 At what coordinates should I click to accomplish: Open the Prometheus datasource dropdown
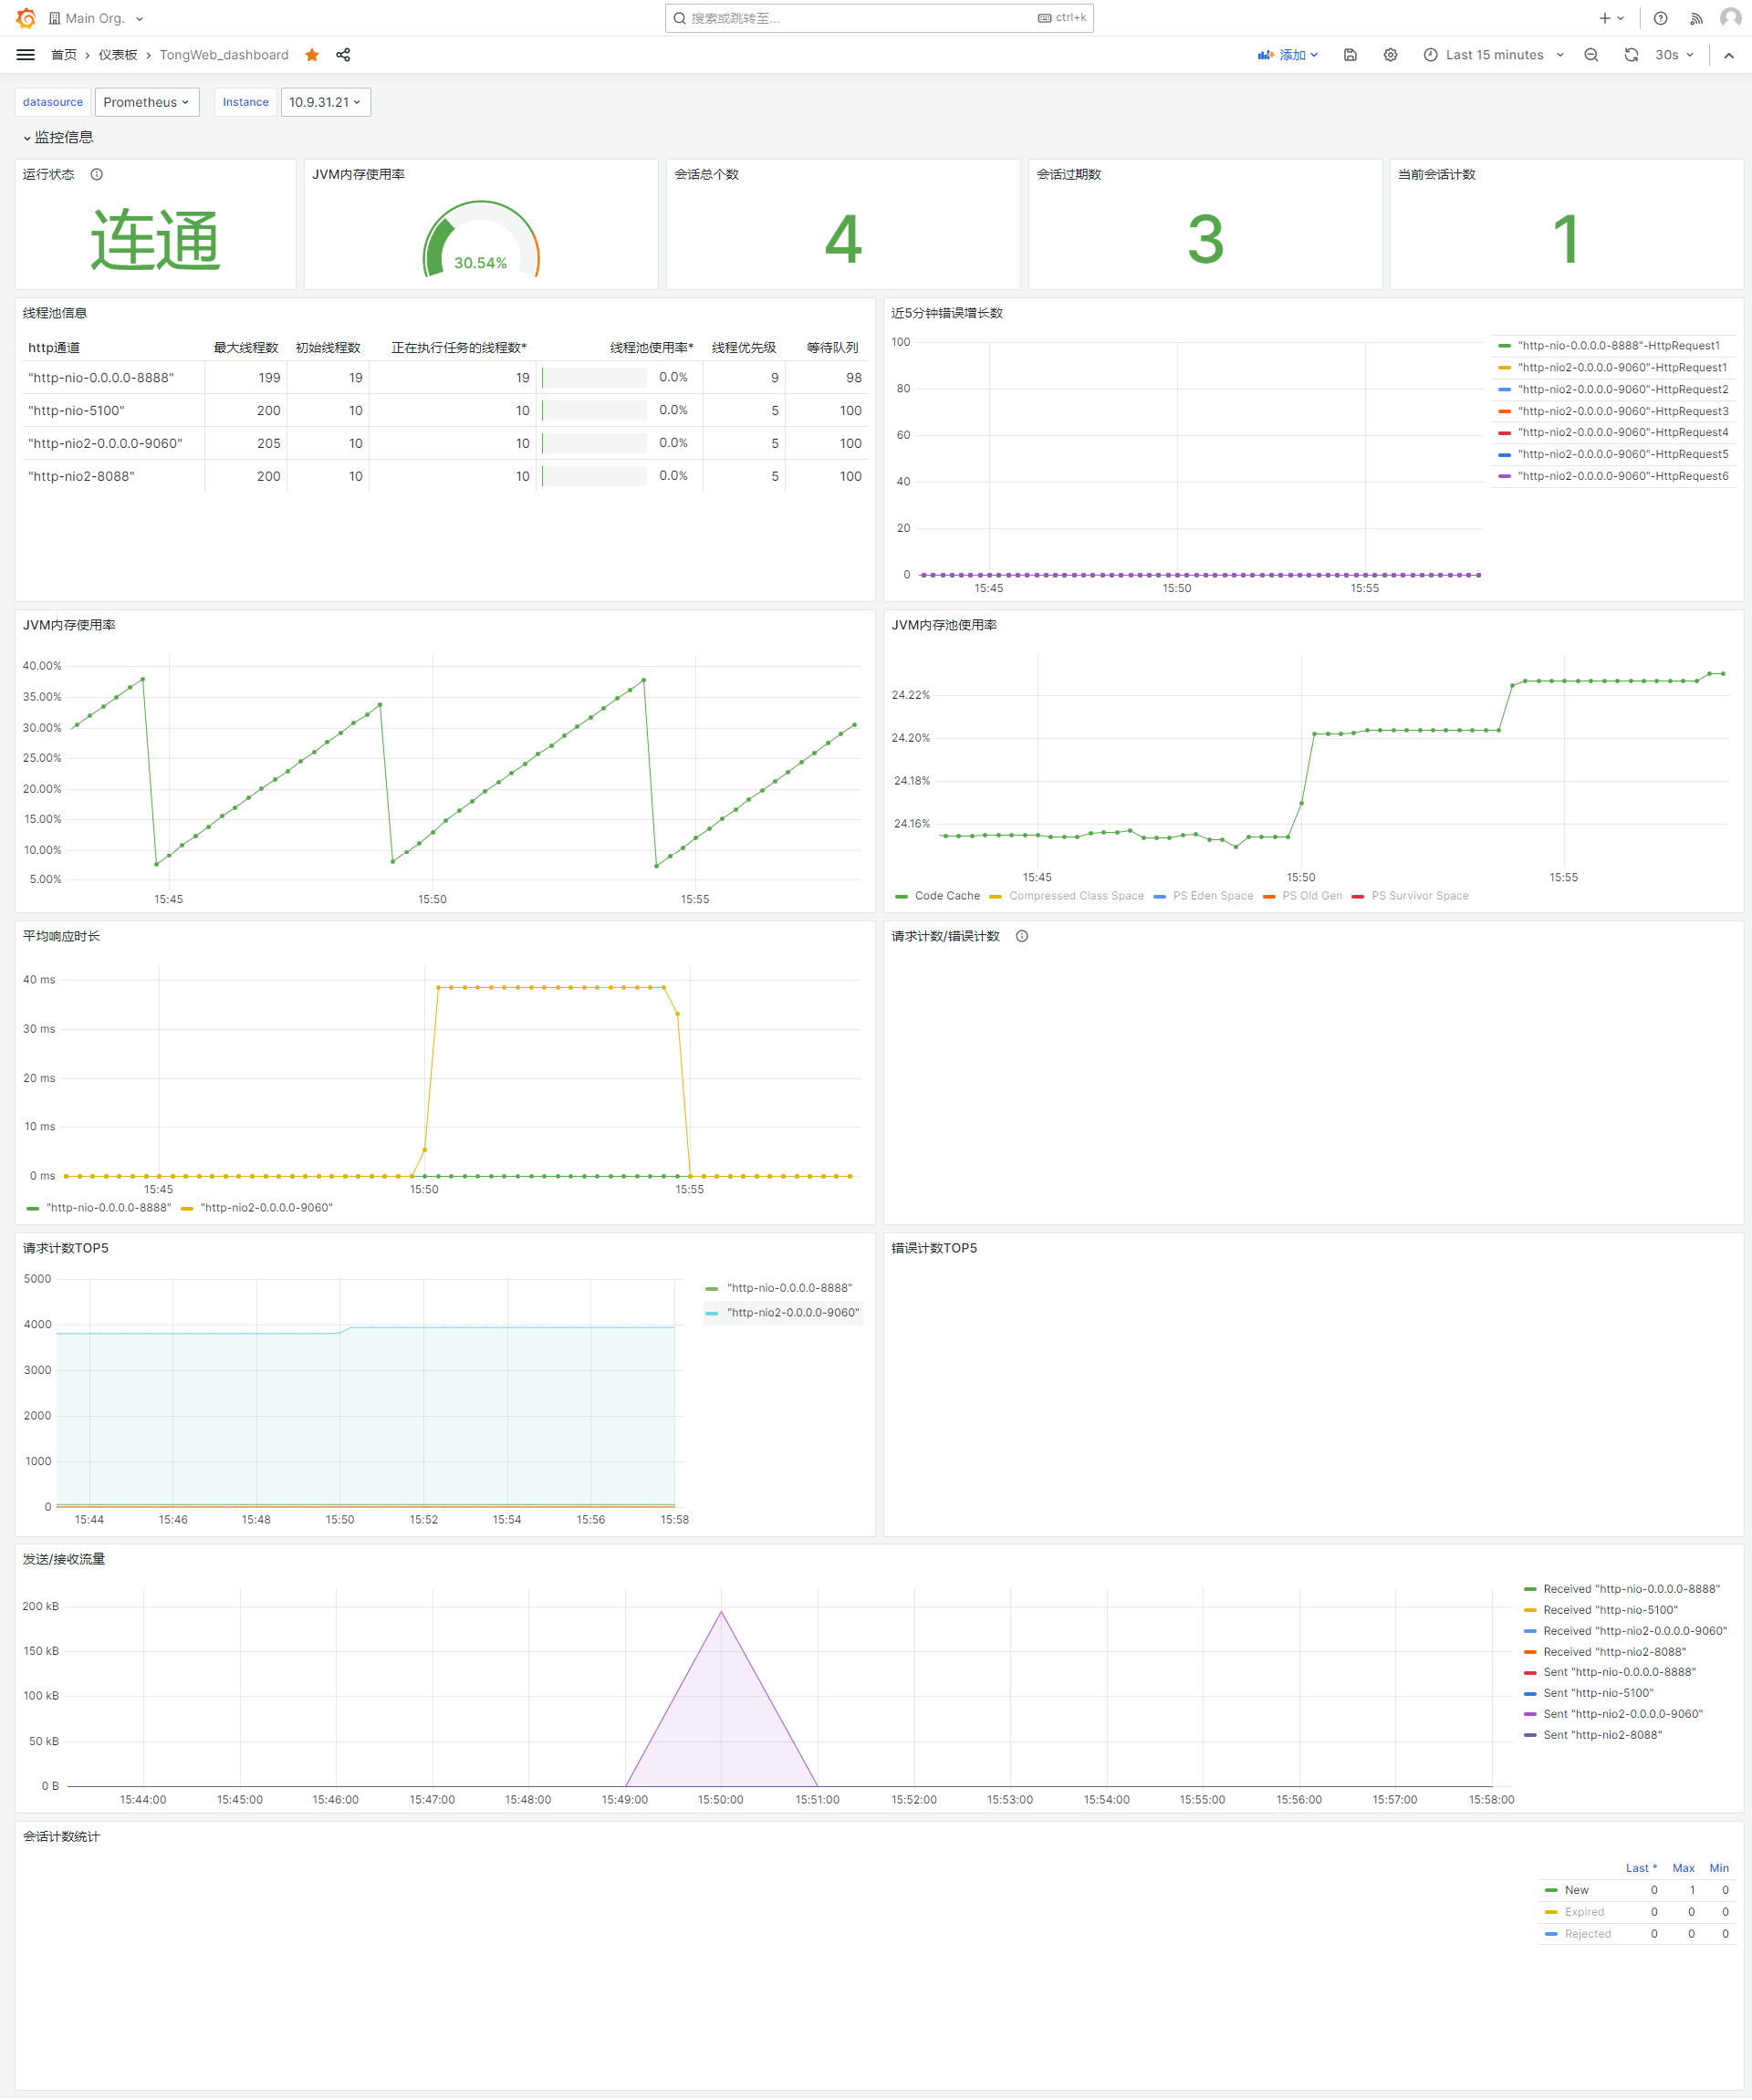pos(146,102)
